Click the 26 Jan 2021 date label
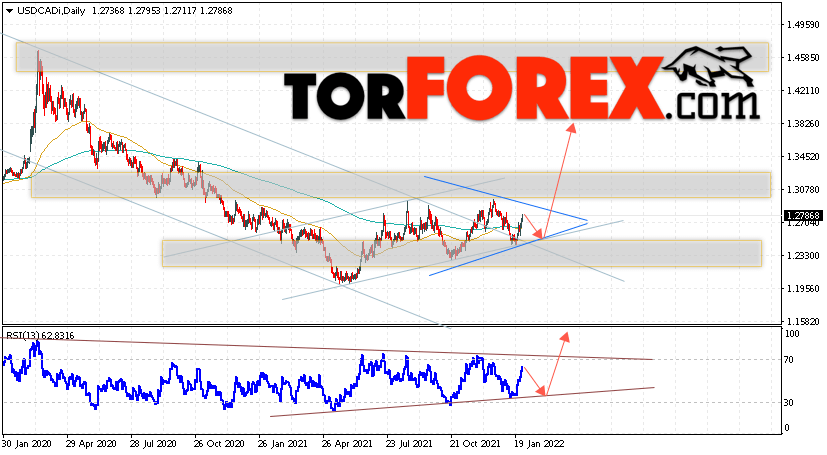The width and height of the screenshot is (827, 455). (283, 444)
